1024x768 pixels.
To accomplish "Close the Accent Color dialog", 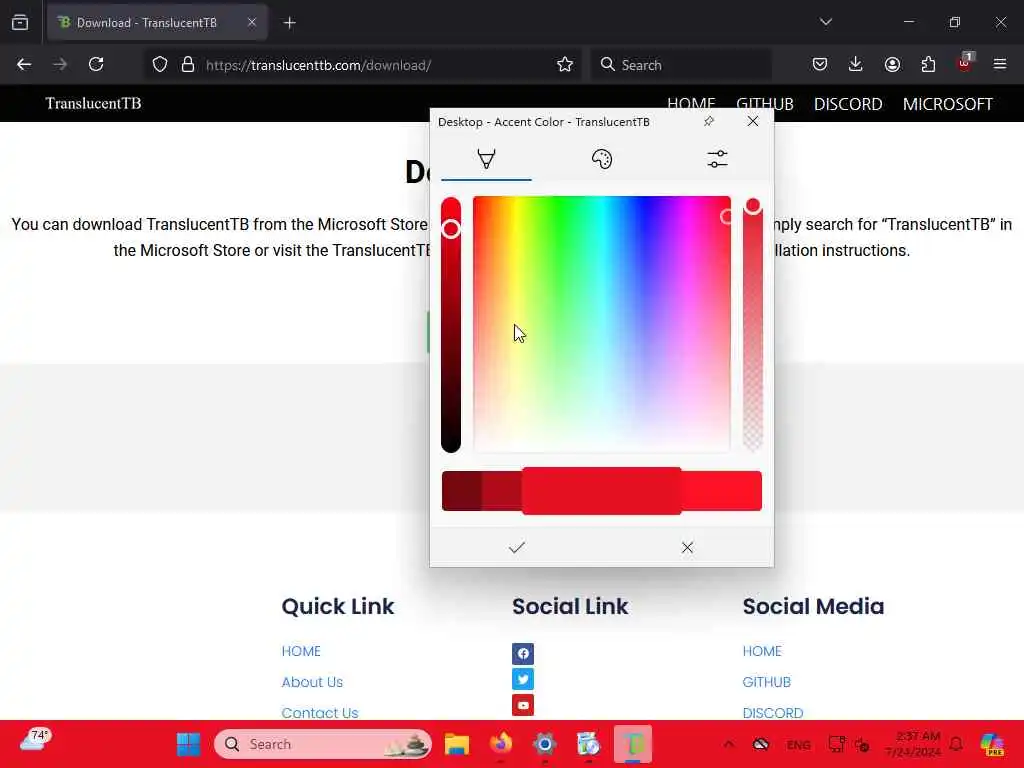I will point(753,121).
